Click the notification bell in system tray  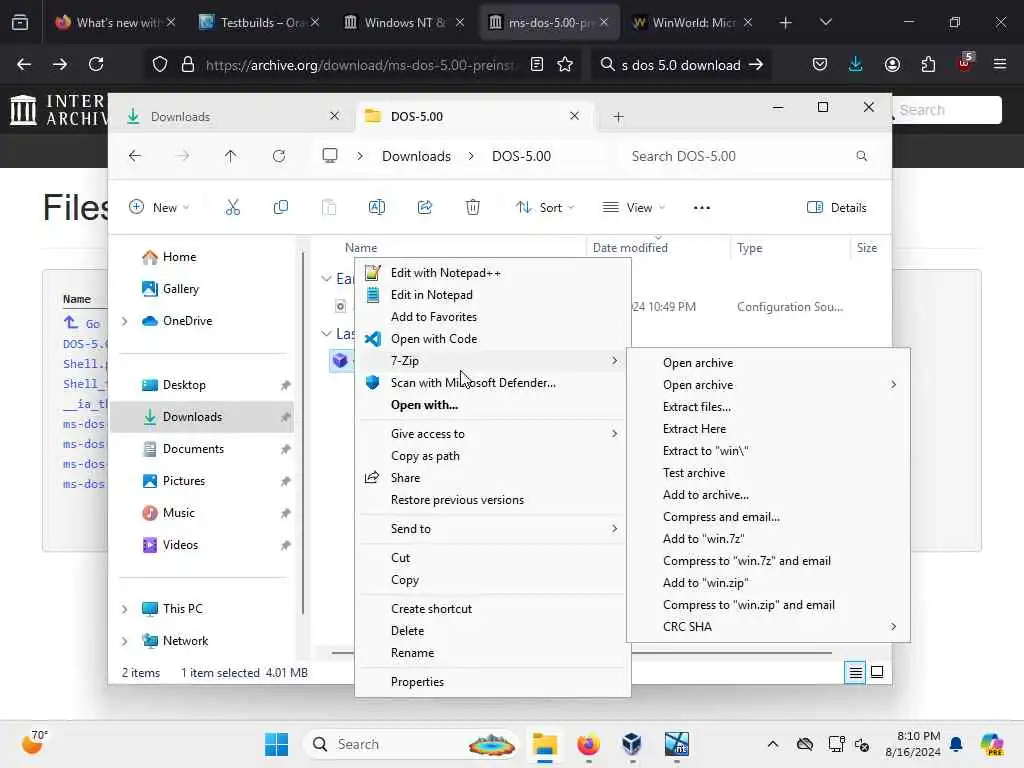tap(956, 744)
